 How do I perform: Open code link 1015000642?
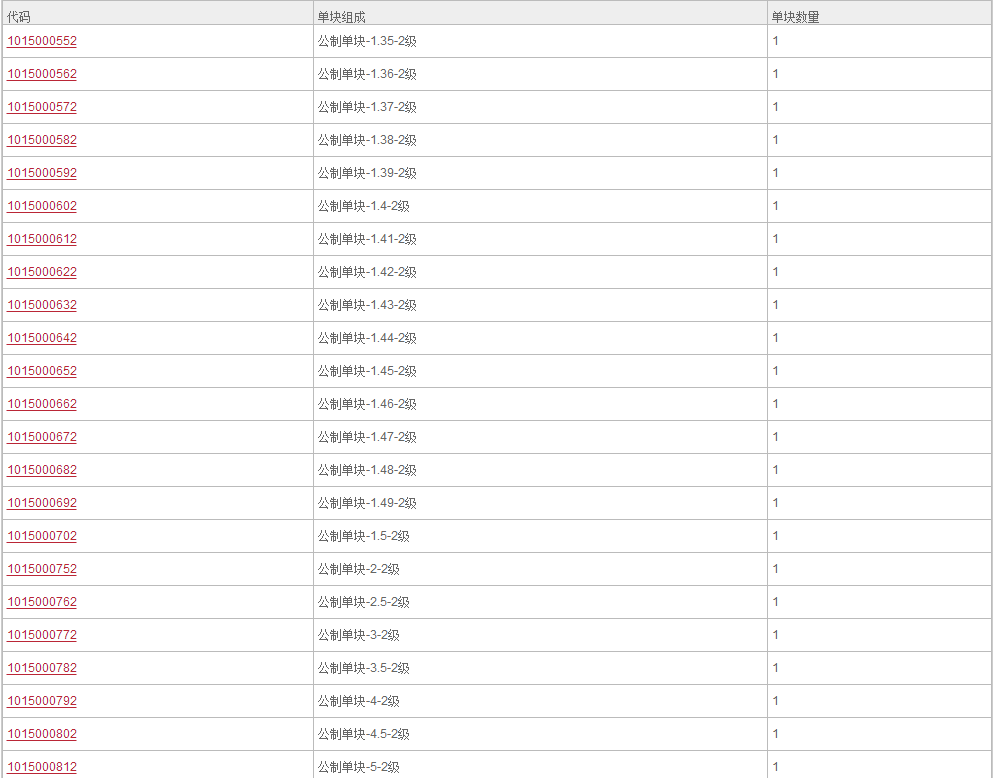(x=42, y=338)
